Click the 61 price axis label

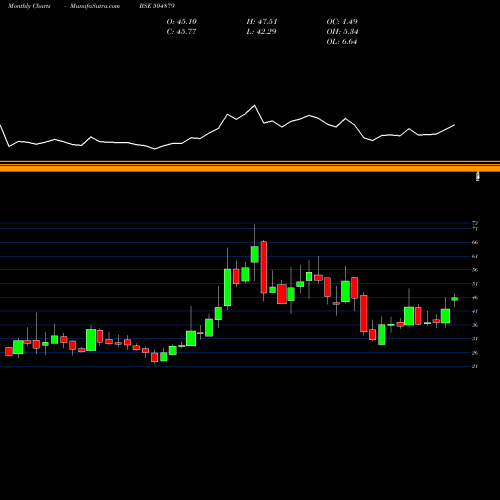(475, 256)
